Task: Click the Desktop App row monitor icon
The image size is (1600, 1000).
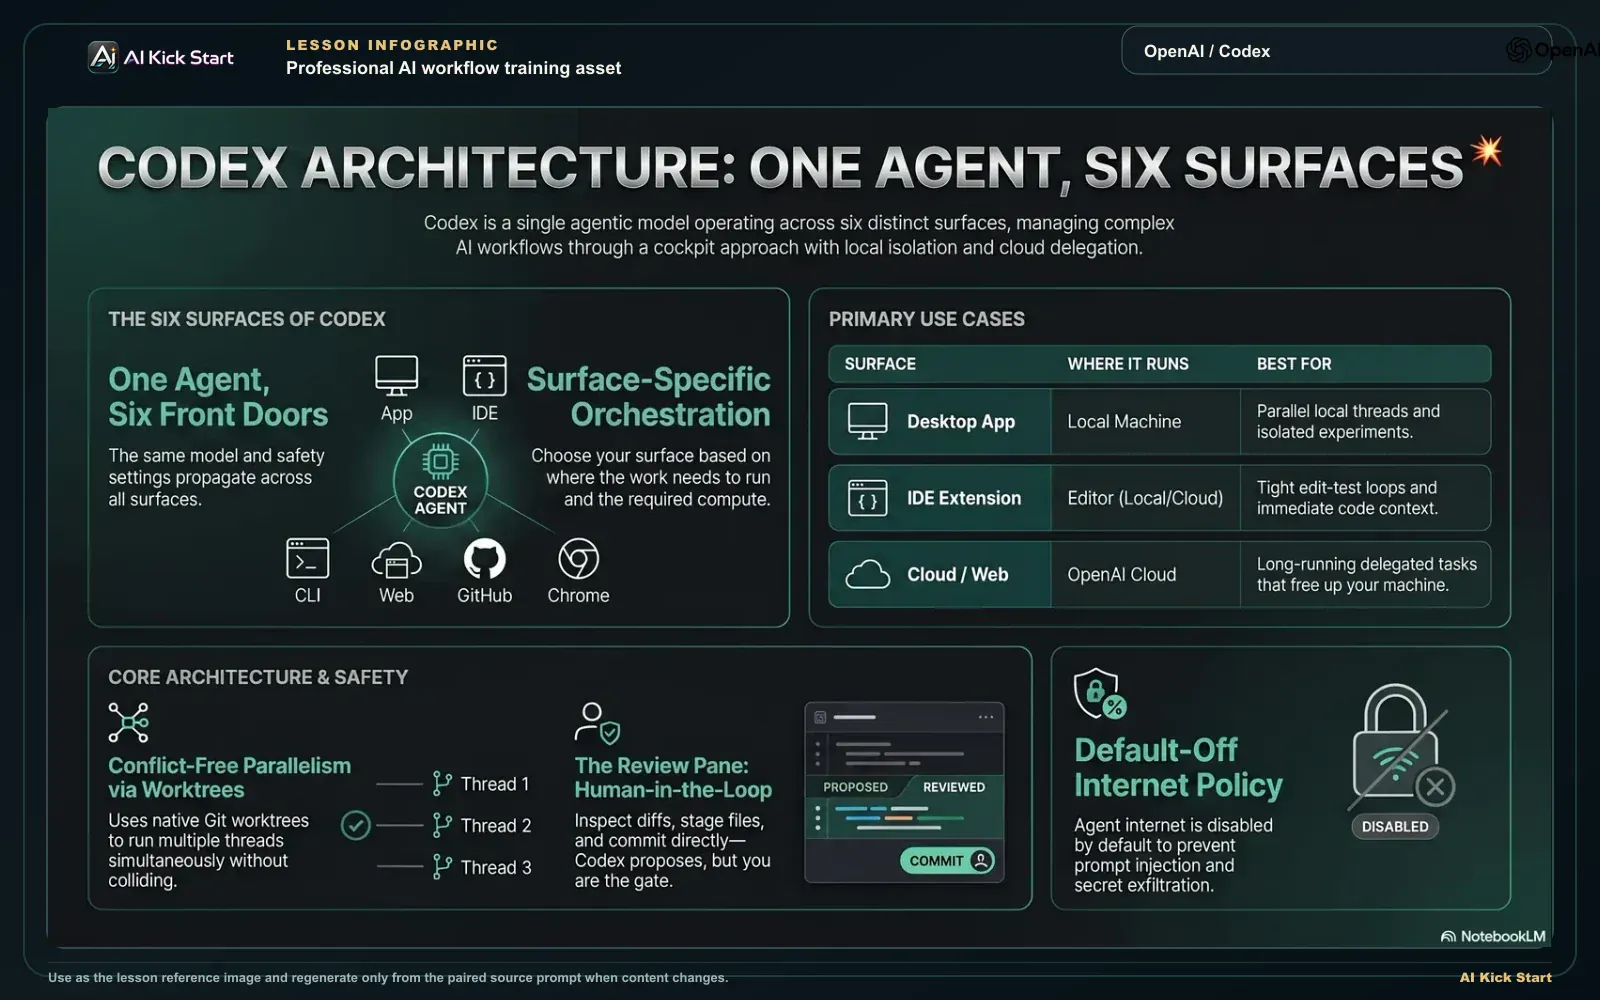Action: click(867, 421)
